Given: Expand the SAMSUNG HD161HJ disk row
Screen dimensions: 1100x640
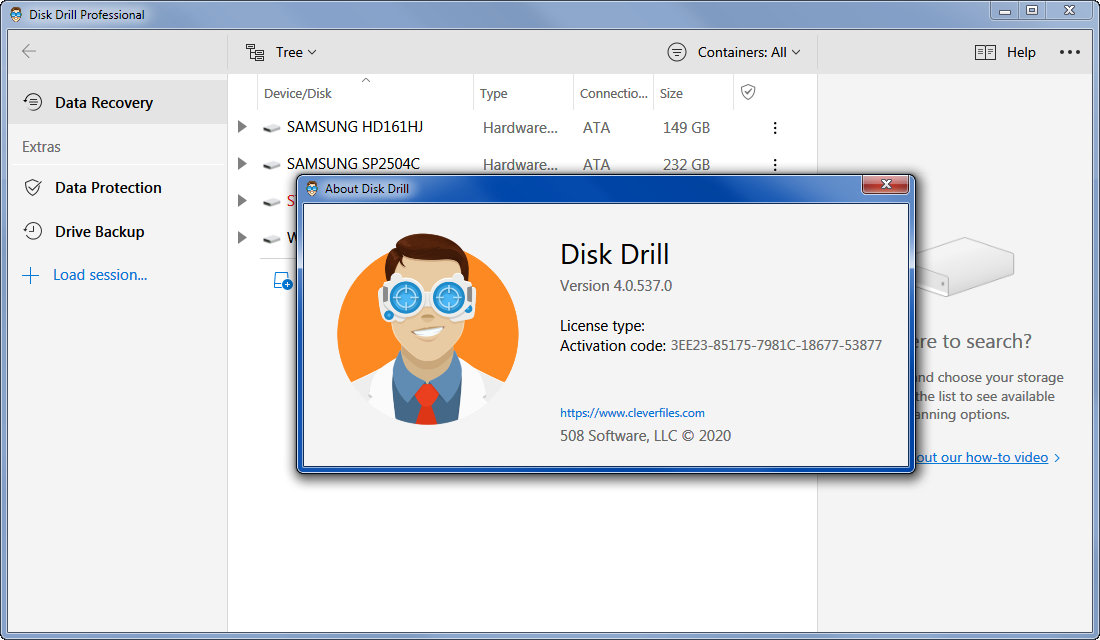Looking at the screenshot, I should [x=242, y=127].
